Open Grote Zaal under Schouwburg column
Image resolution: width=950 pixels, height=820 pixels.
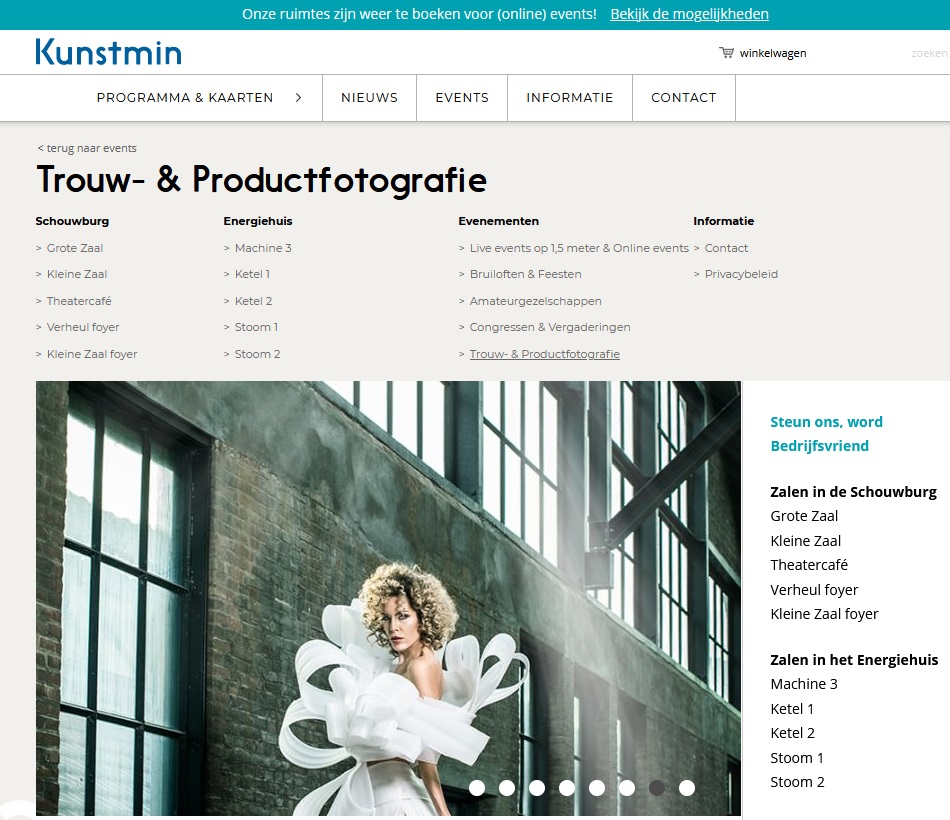(75, 248)
